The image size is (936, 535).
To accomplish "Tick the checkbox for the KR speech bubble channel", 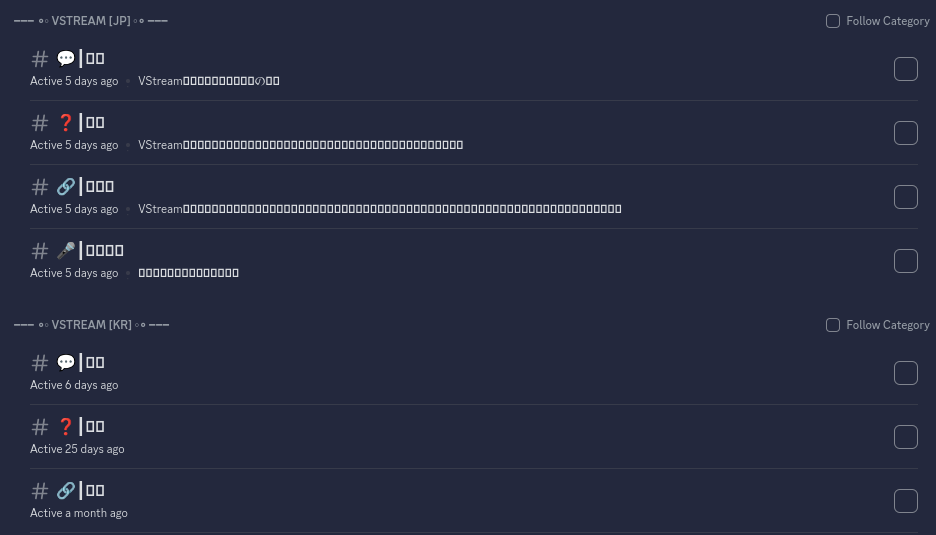I will pos(905,373).
